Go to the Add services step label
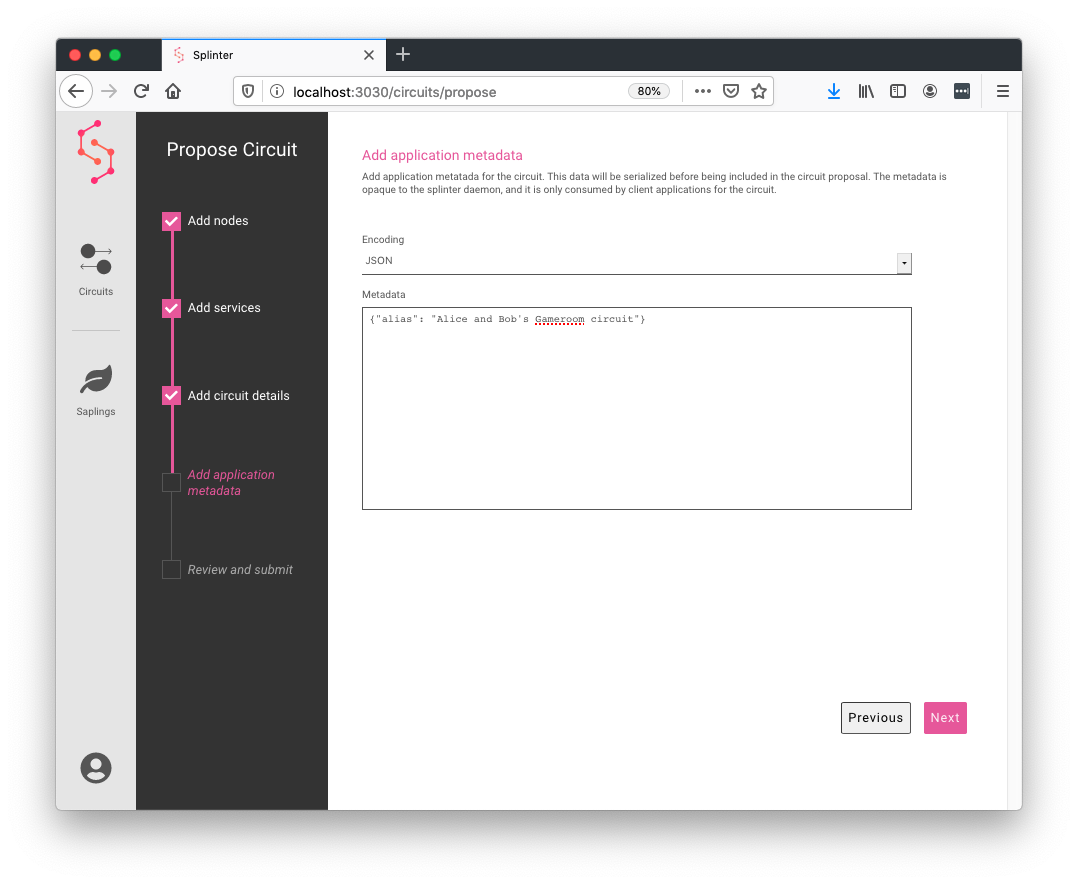This screenshot has height=884, width=1078. [224, 308]
